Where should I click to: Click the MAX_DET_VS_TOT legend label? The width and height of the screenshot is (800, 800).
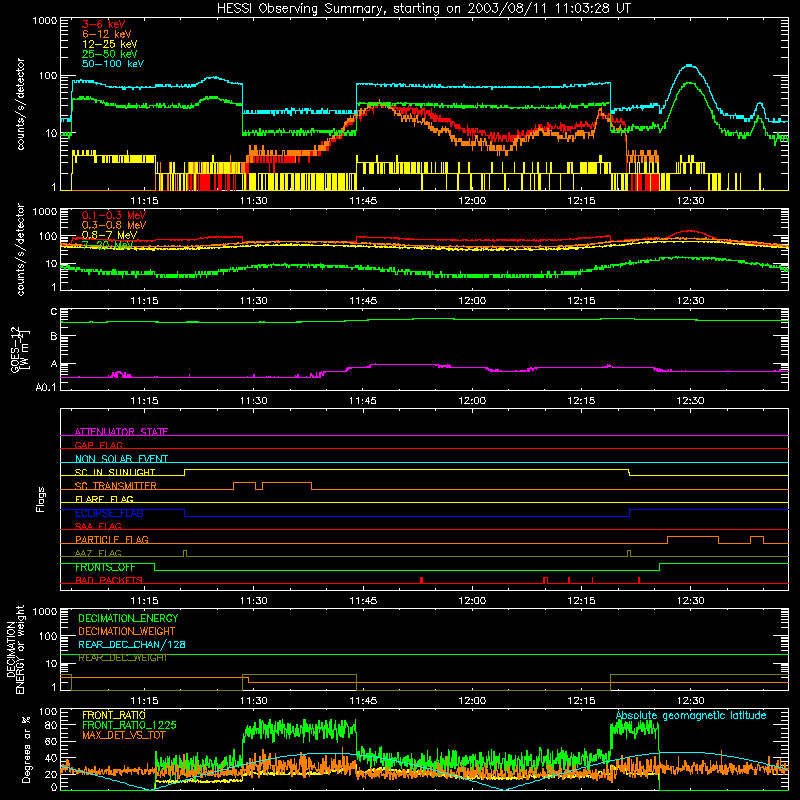point(124,735)
